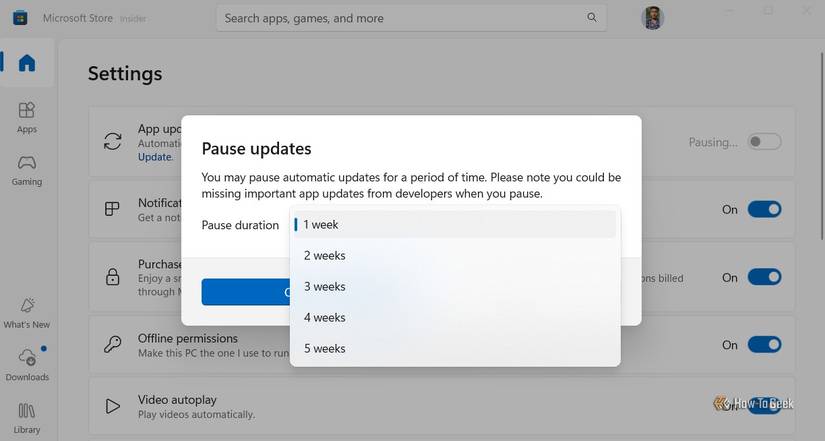Viewport: 825px width, 441px height.
Task: Open the user profile avatar
Action: (x=652, y=18)
